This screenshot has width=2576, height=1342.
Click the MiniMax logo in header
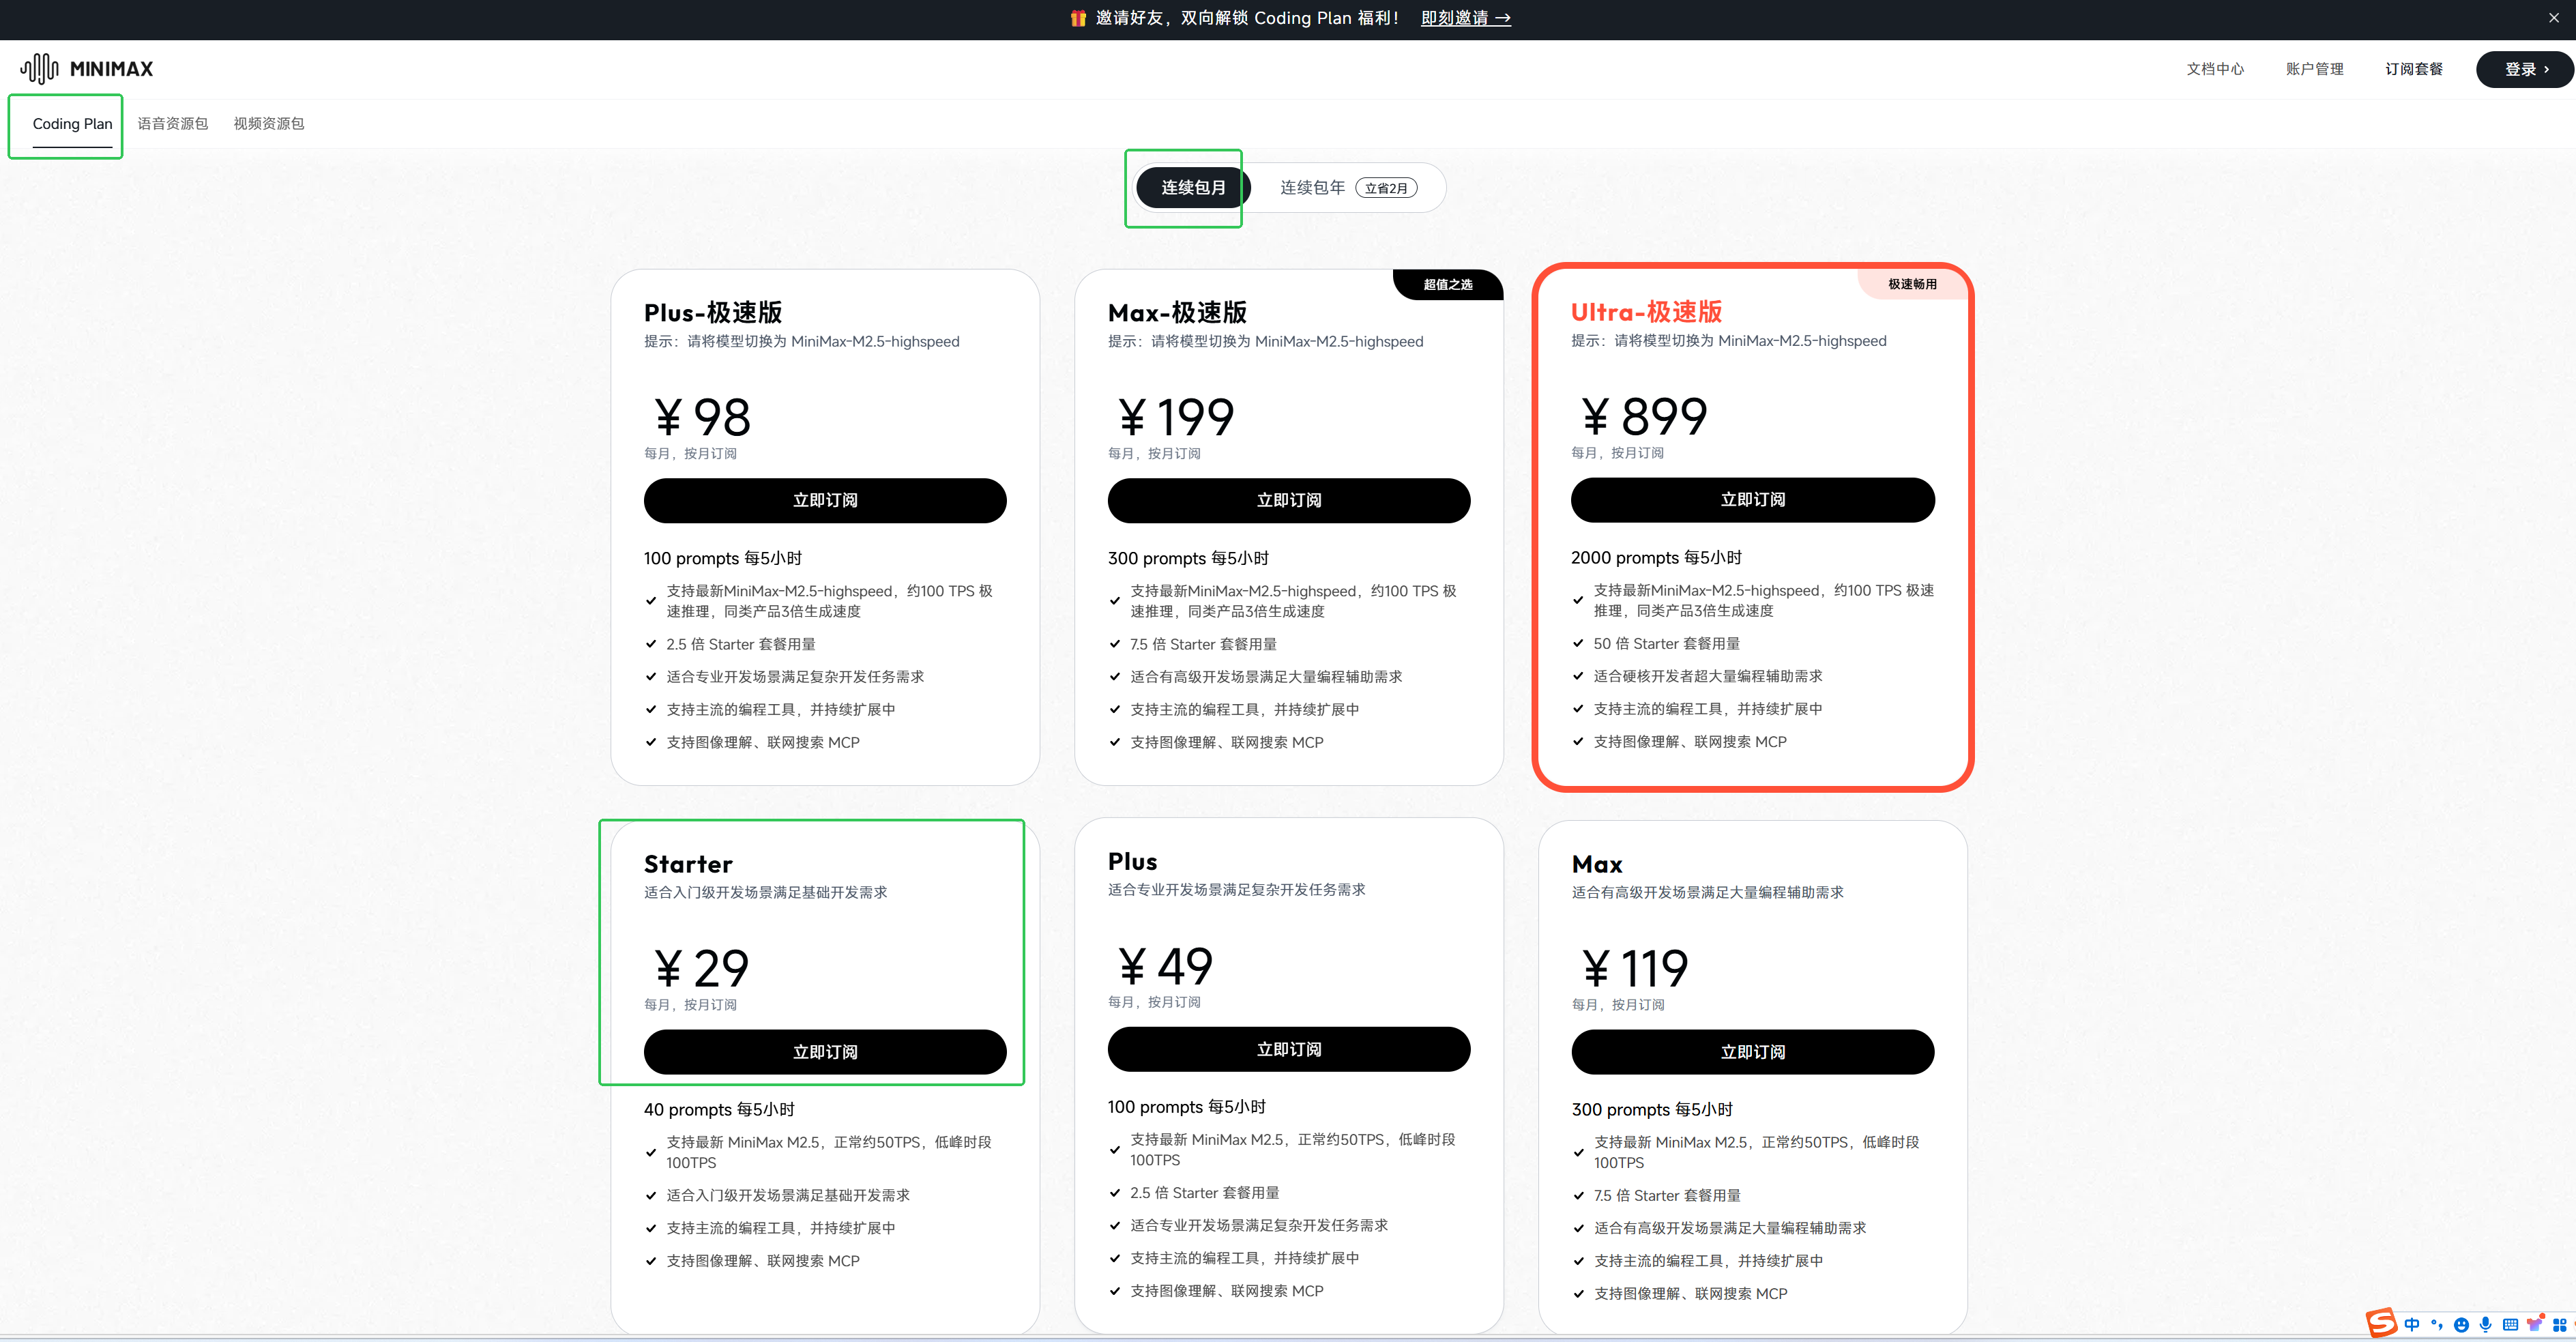[x=87, y=69]
